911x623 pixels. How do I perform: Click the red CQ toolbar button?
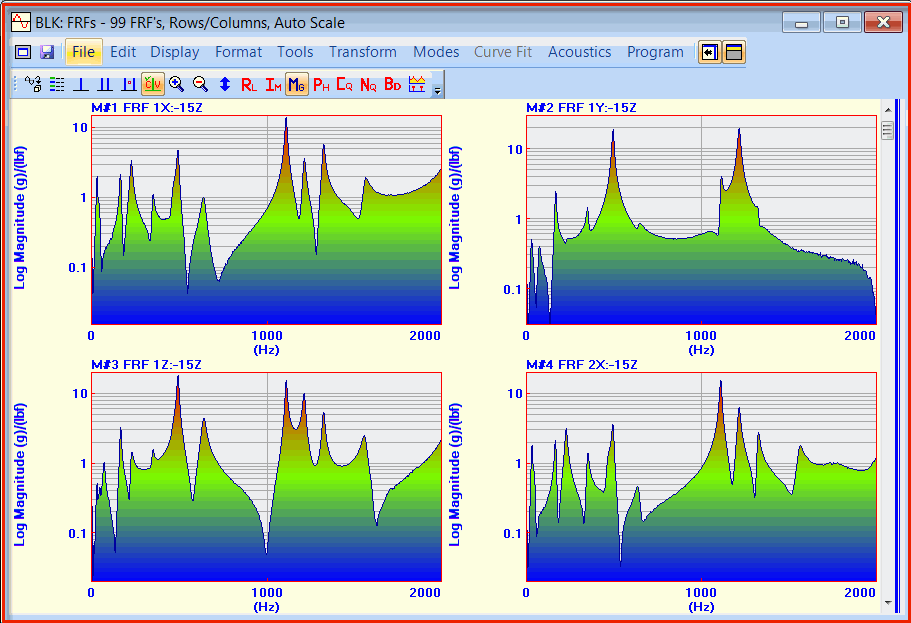(345, 85)
